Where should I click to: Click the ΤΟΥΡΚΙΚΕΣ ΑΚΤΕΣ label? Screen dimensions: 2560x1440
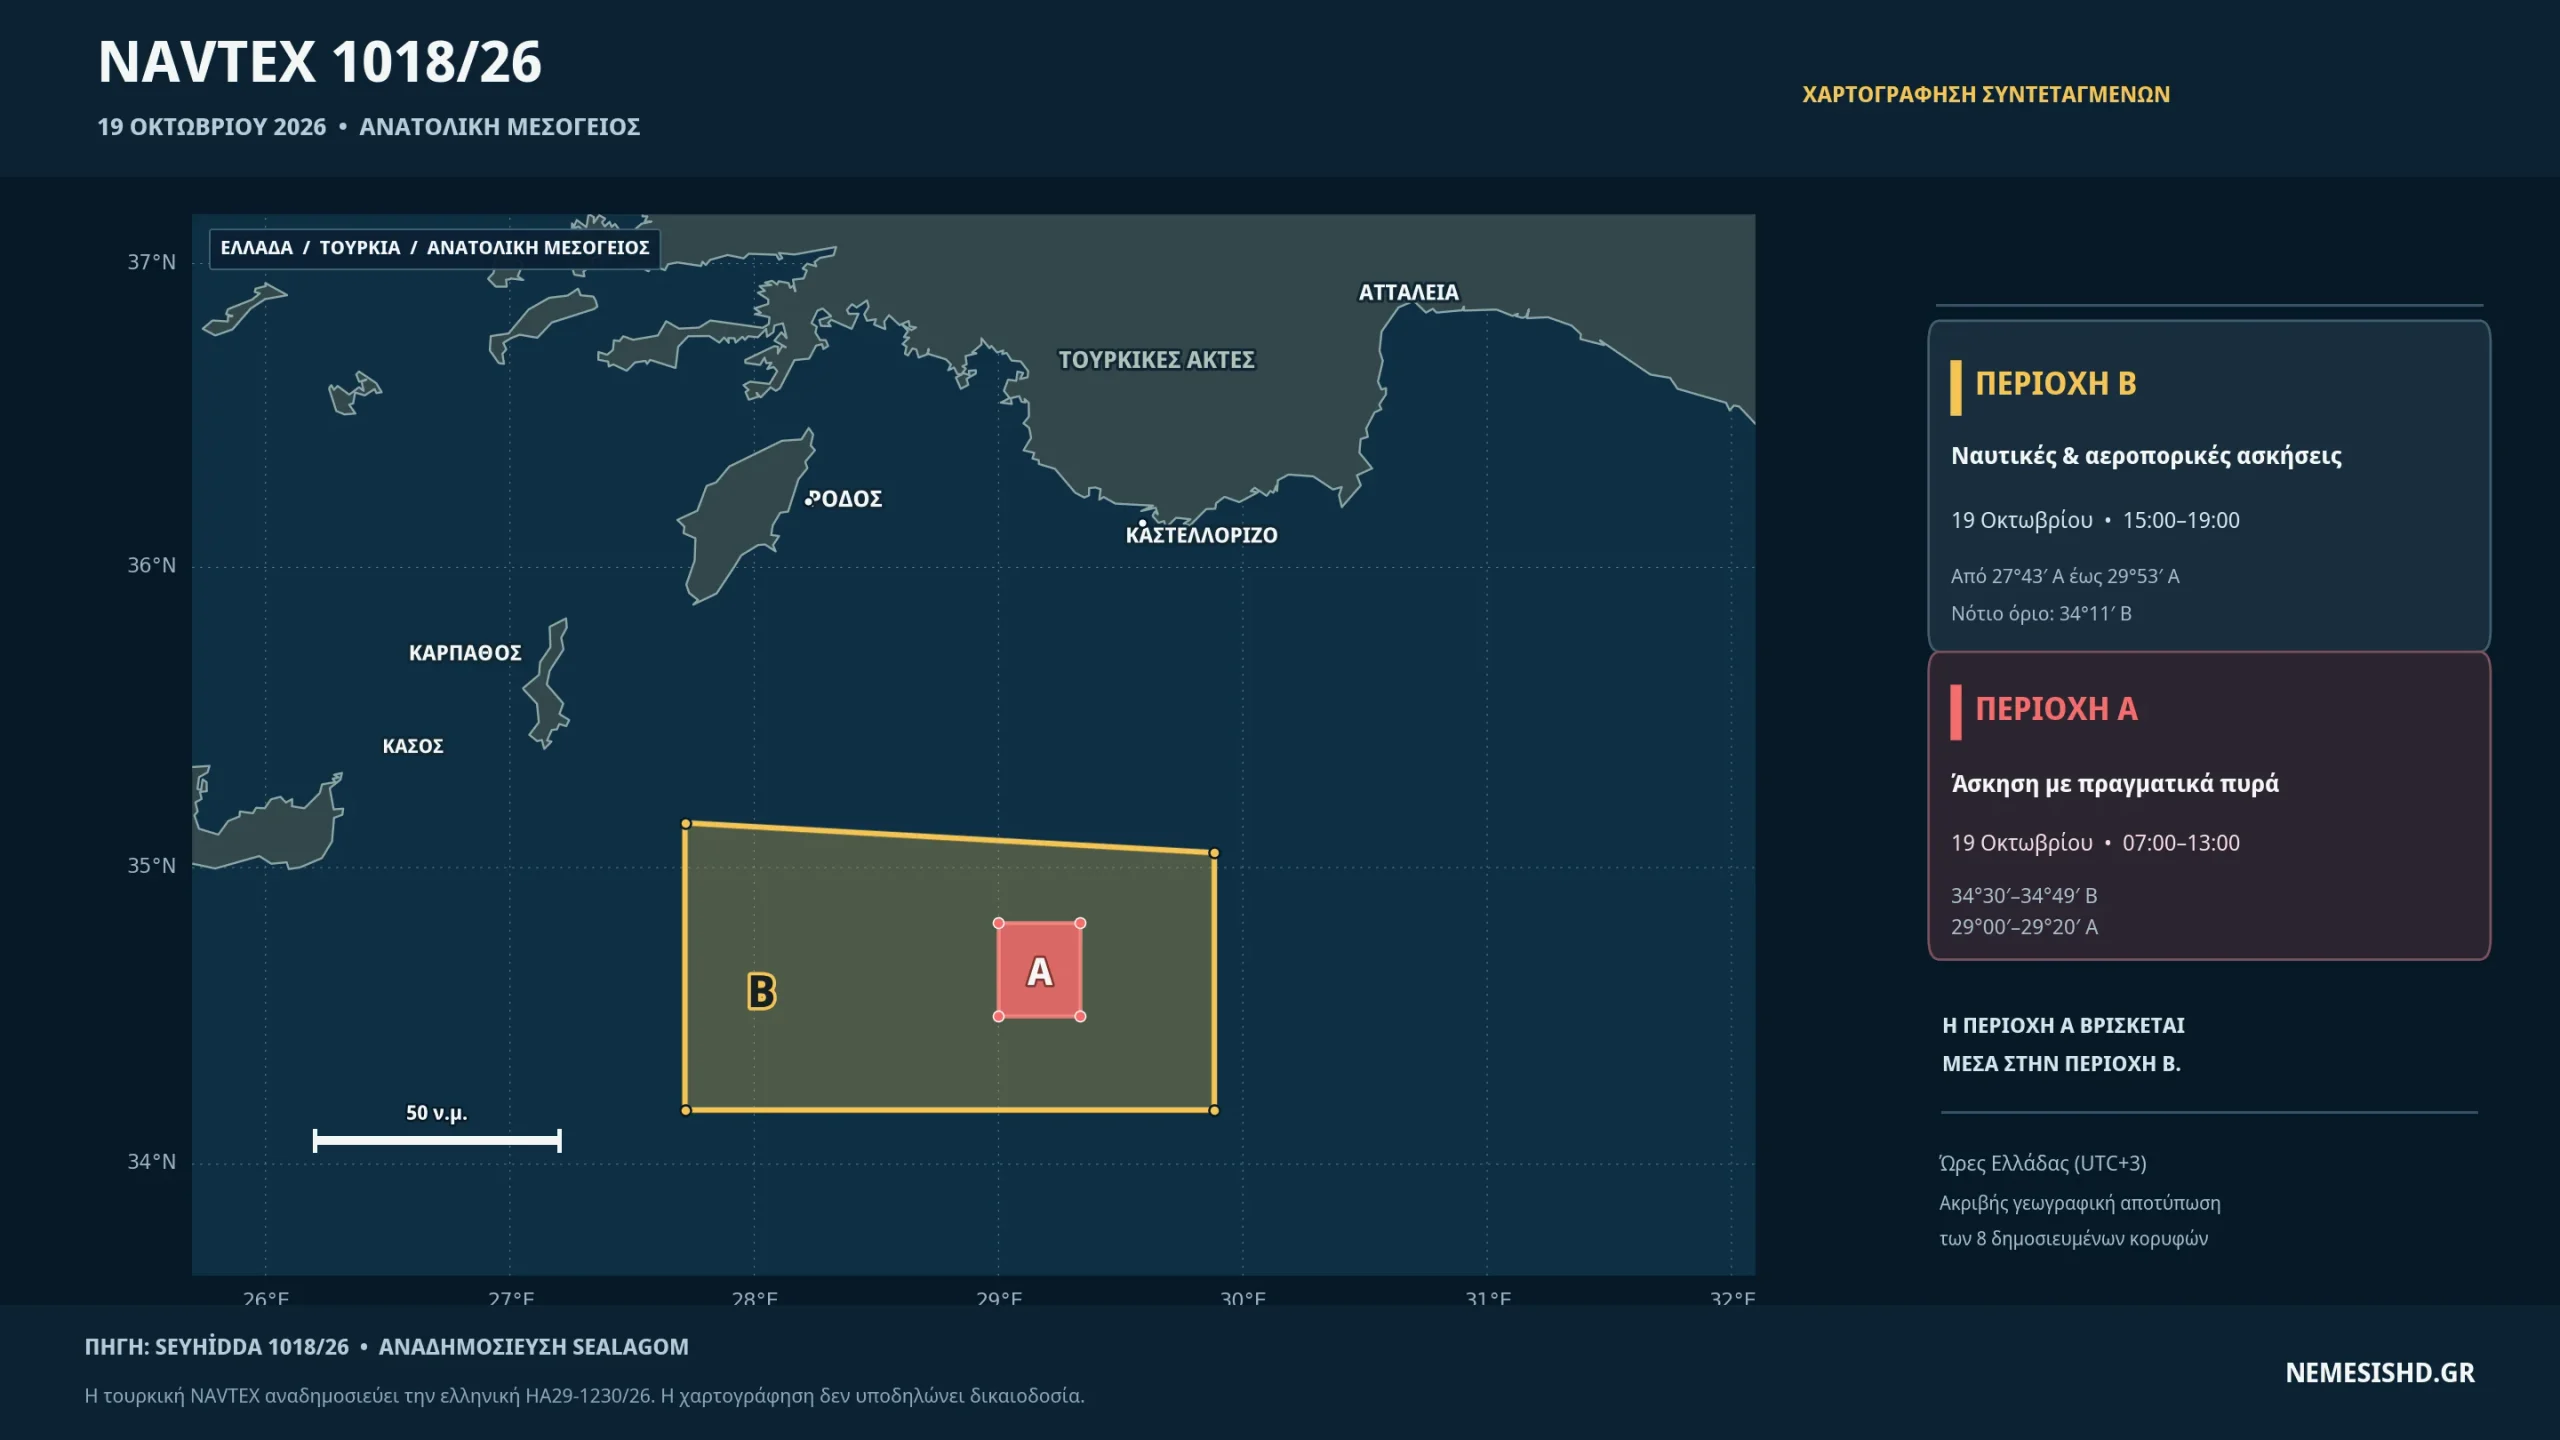coord(1156,360)
